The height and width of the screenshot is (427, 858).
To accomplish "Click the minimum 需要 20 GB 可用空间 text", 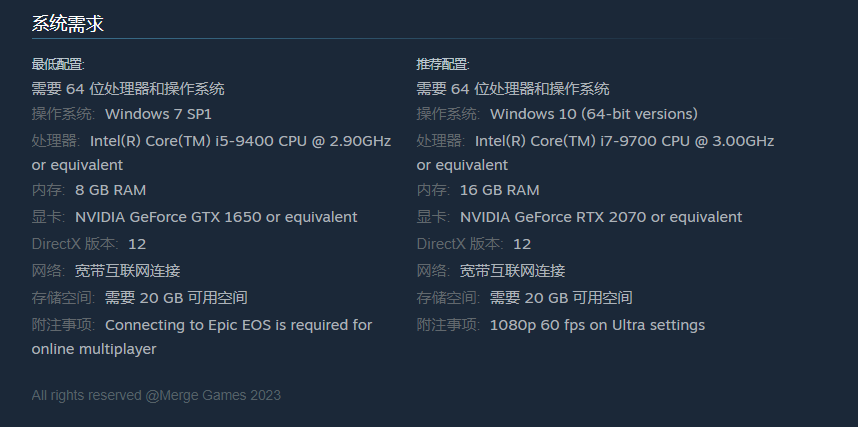I will (176, 298).
